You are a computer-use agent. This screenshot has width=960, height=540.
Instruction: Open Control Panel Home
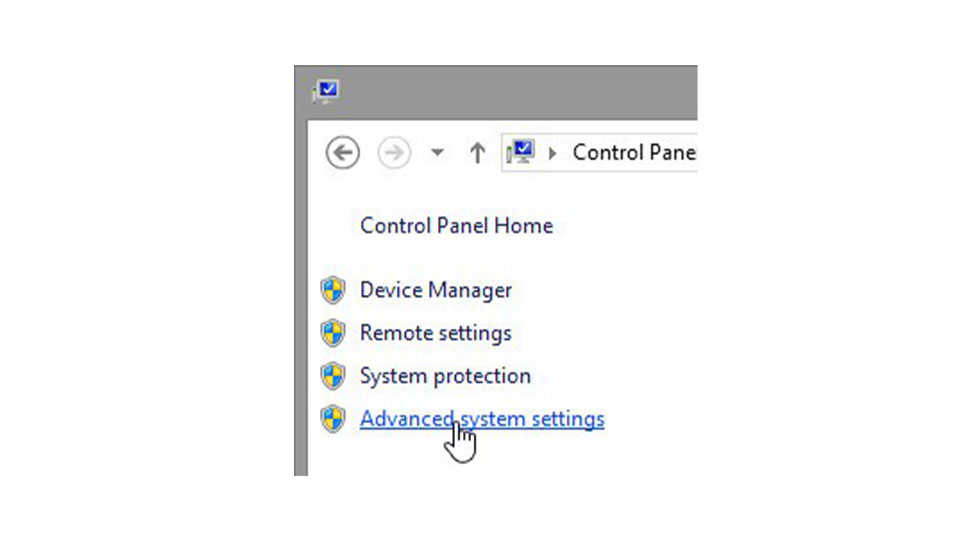[456, 225]
